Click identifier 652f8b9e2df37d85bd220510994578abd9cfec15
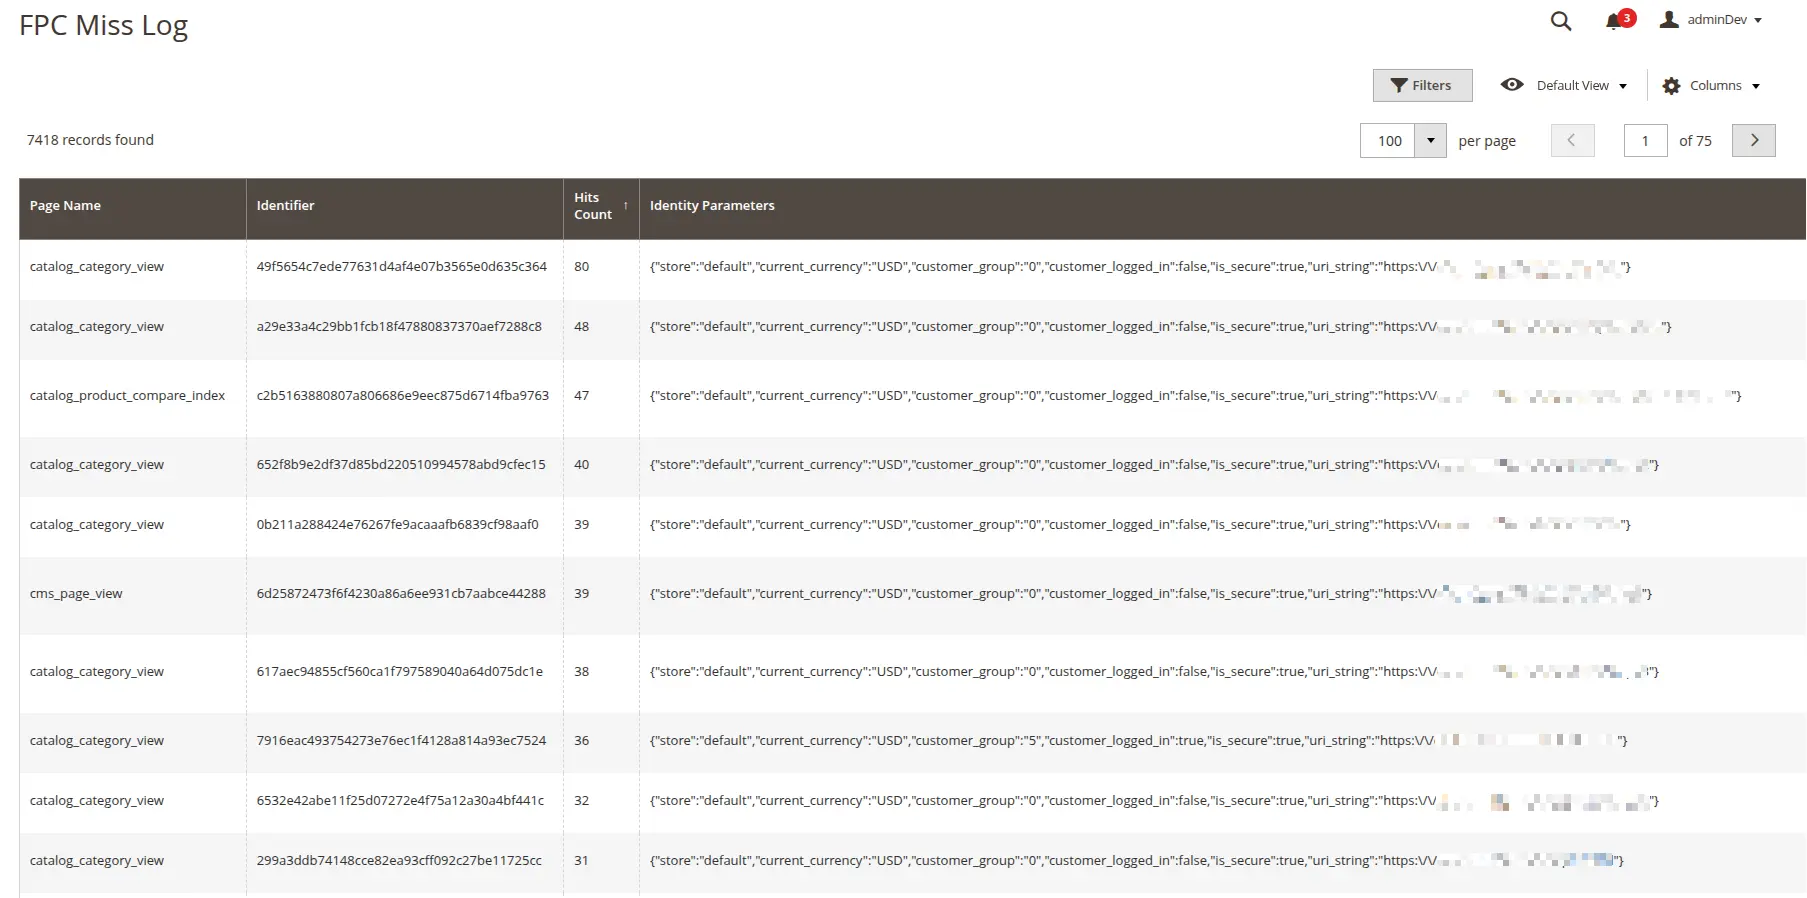The width and height of the screenshot is (1807, 898). (401, 465)
